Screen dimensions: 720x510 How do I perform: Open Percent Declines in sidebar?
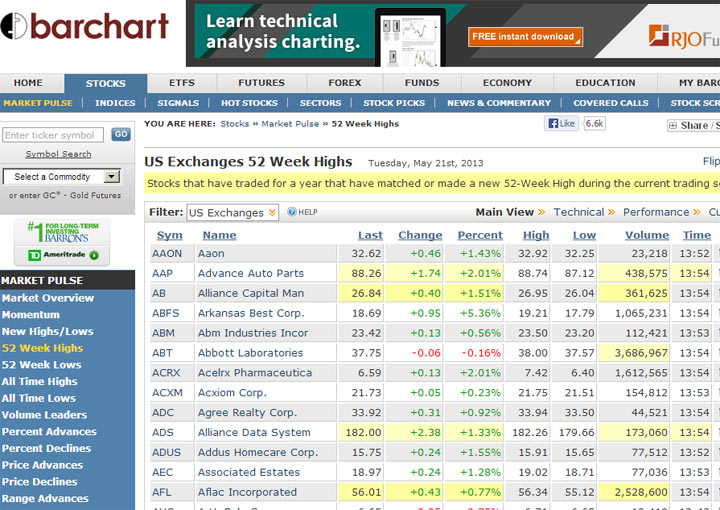(46, 448)
